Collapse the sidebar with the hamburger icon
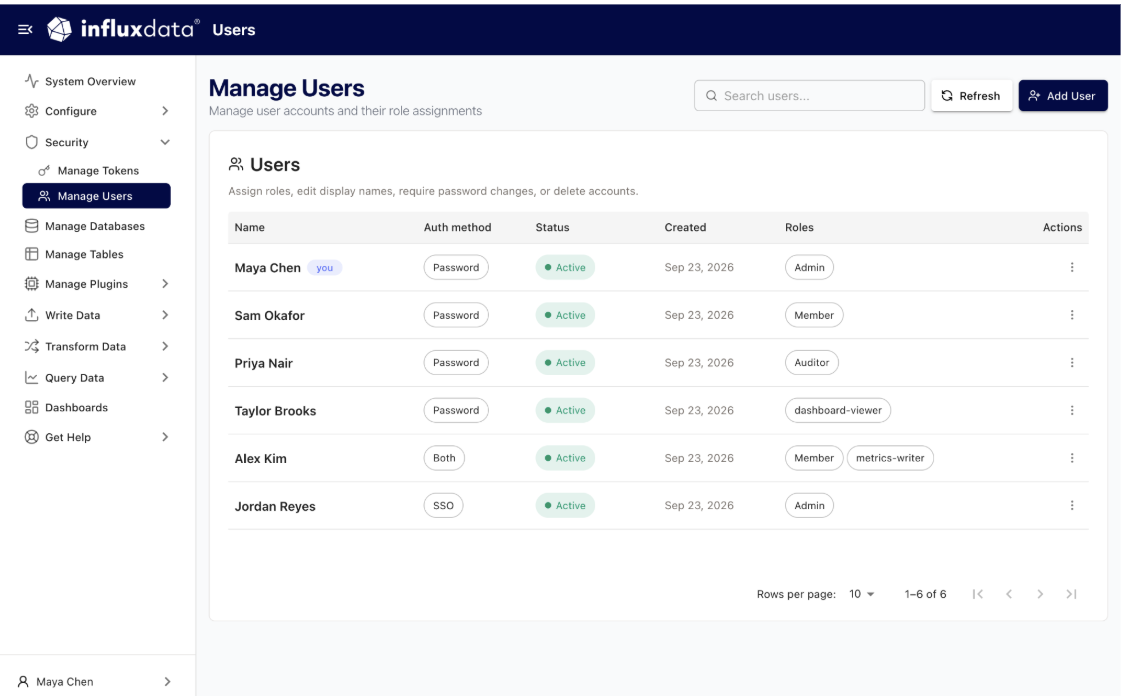The height and width of the screenshot is (696, 1124). [x=25, y=29]
